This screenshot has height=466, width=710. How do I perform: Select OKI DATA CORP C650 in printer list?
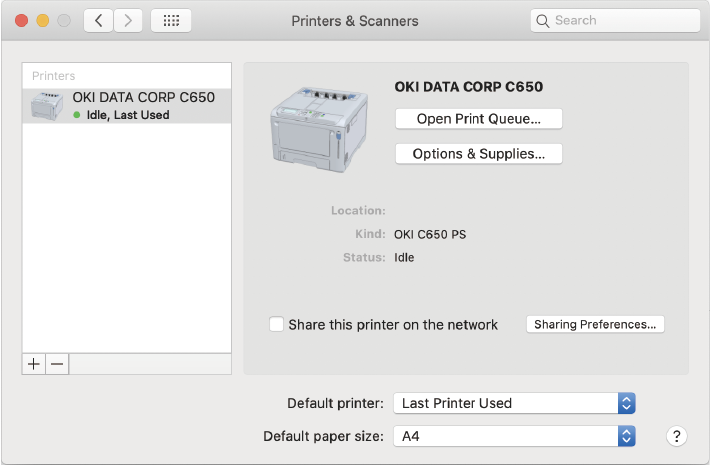click(143, 99)
